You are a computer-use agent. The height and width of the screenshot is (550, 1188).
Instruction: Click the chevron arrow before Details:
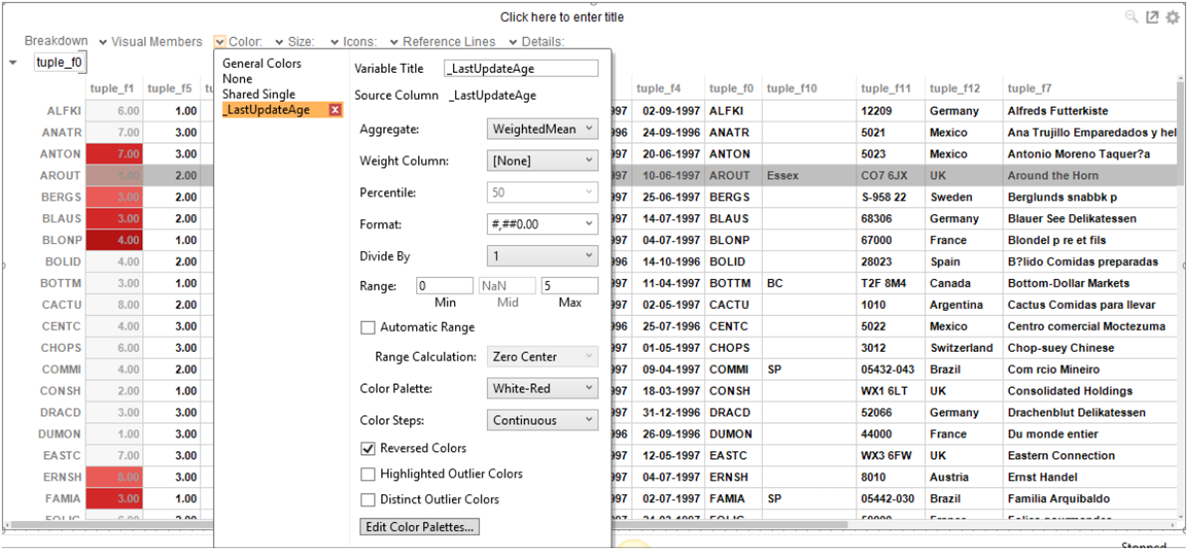pyautogui.click(x=512, y=42)
